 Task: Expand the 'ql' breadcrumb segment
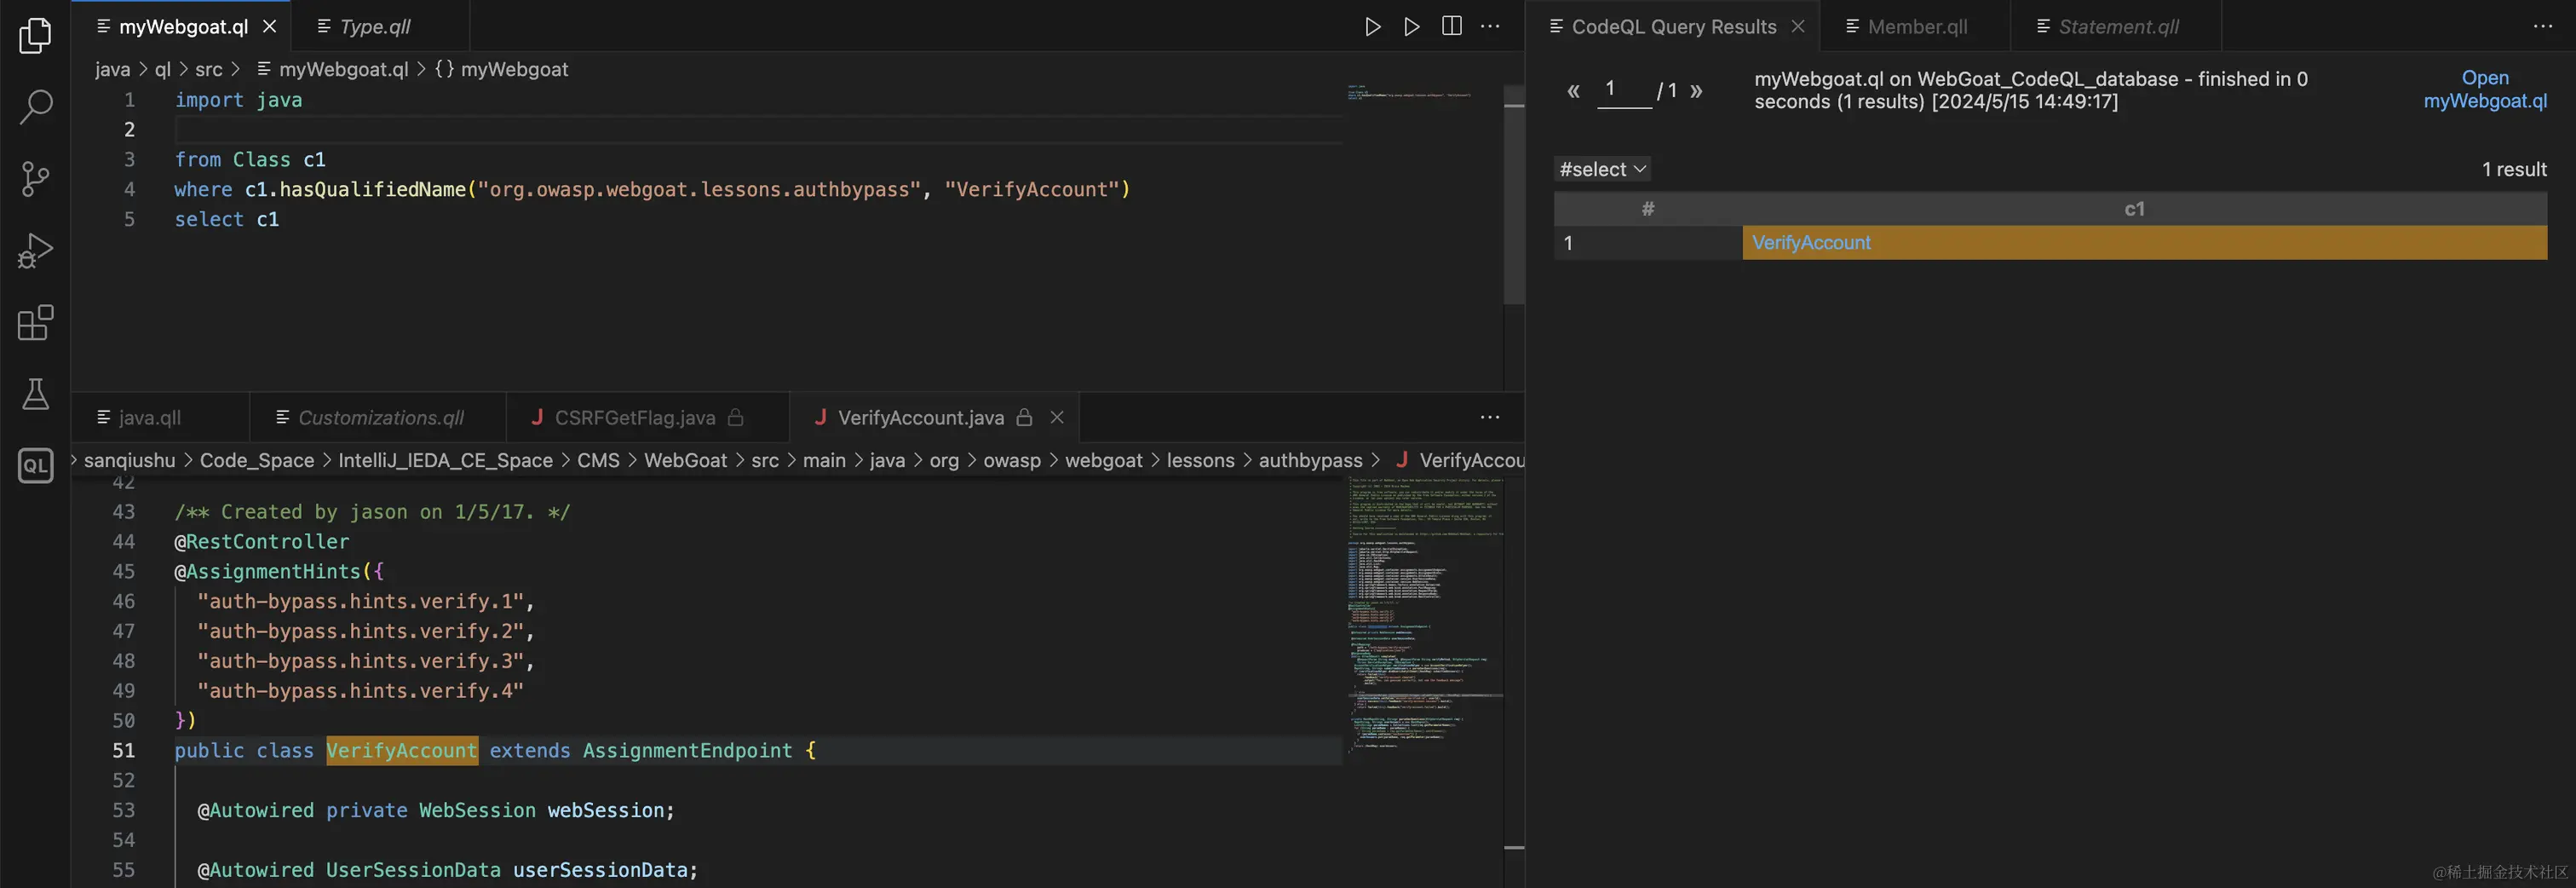[x=163, y=69]
